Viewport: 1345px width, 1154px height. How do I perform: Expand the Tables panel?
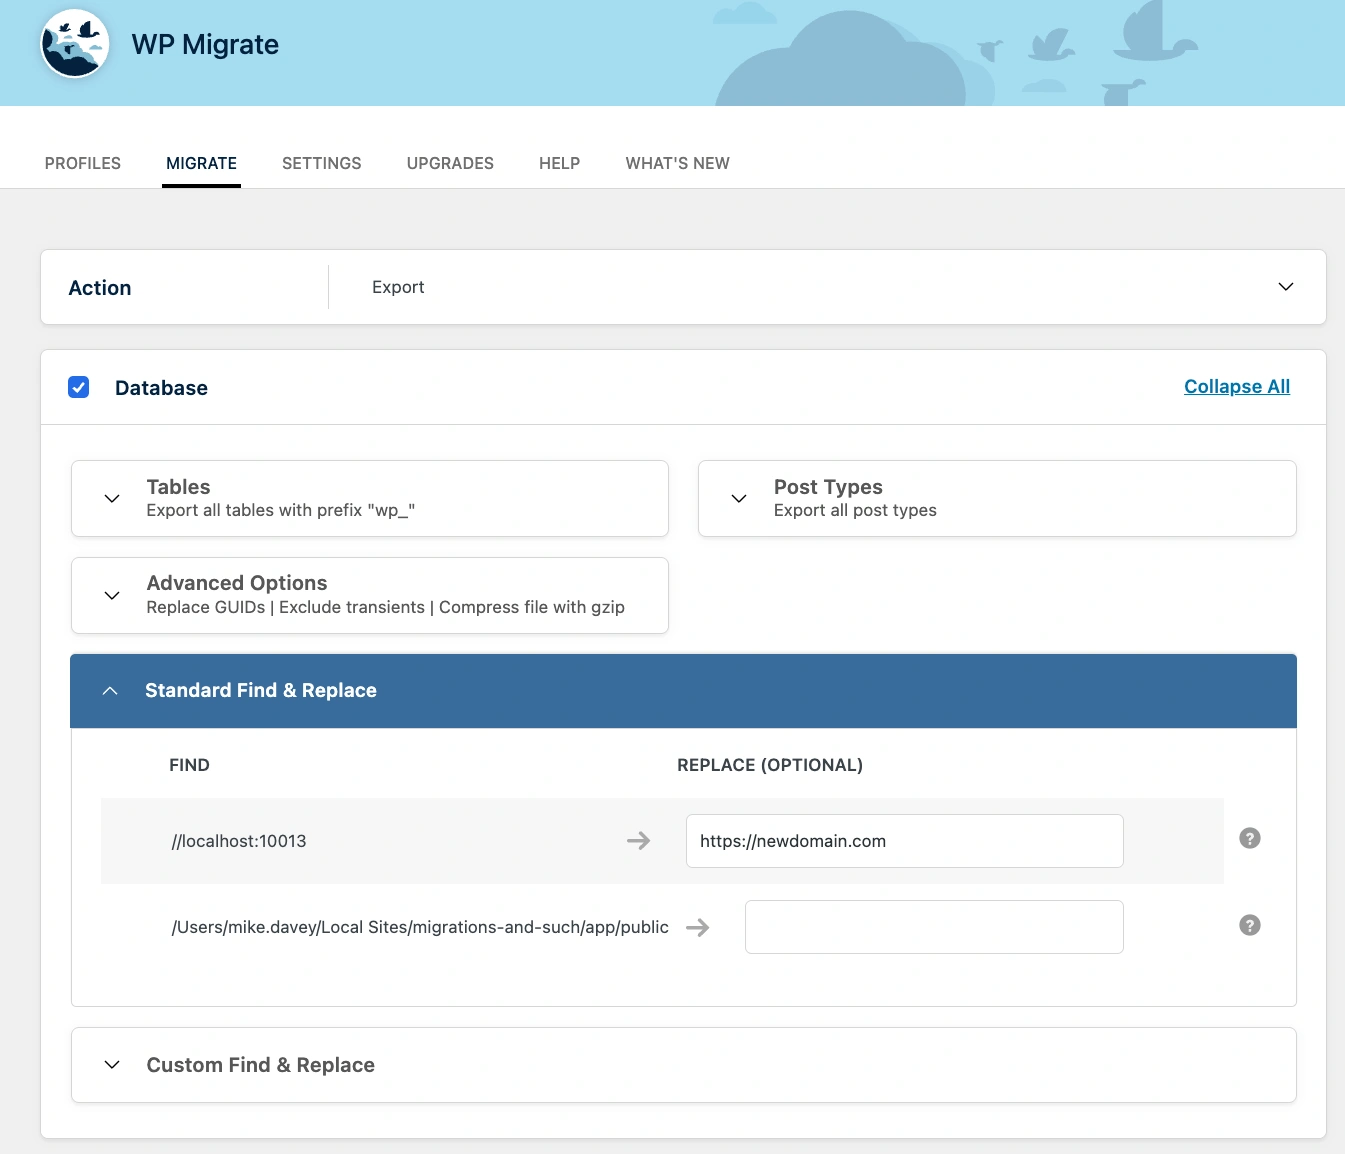coord(113,498)
